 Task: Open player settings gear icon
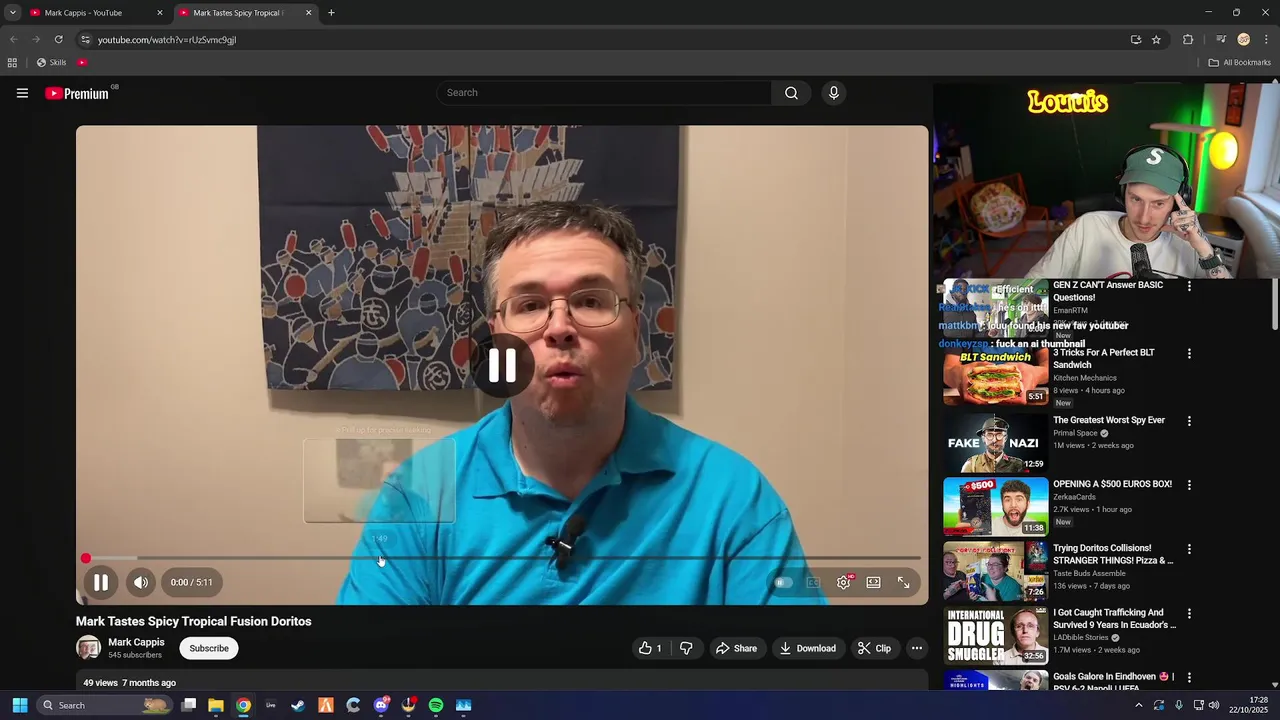click(844, 582)
